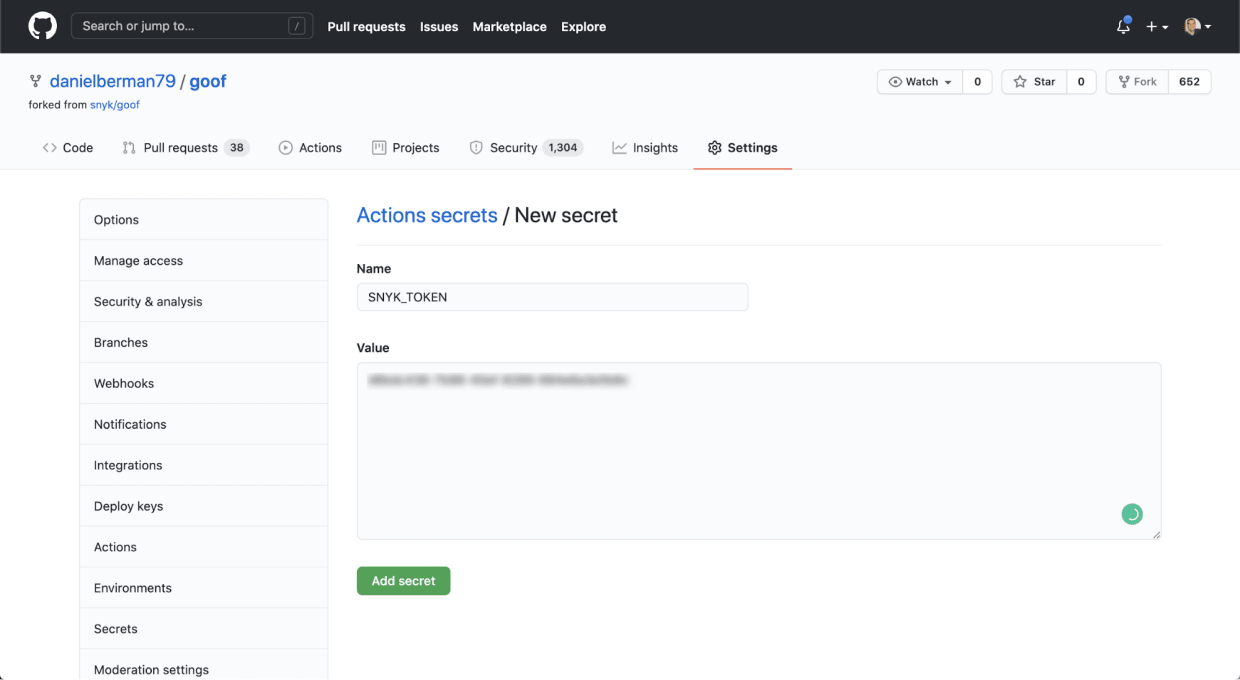Go to Marketplace in the top navigation
The width and height of the screenshot is (1240, 680).
click(x=509, y=27)
